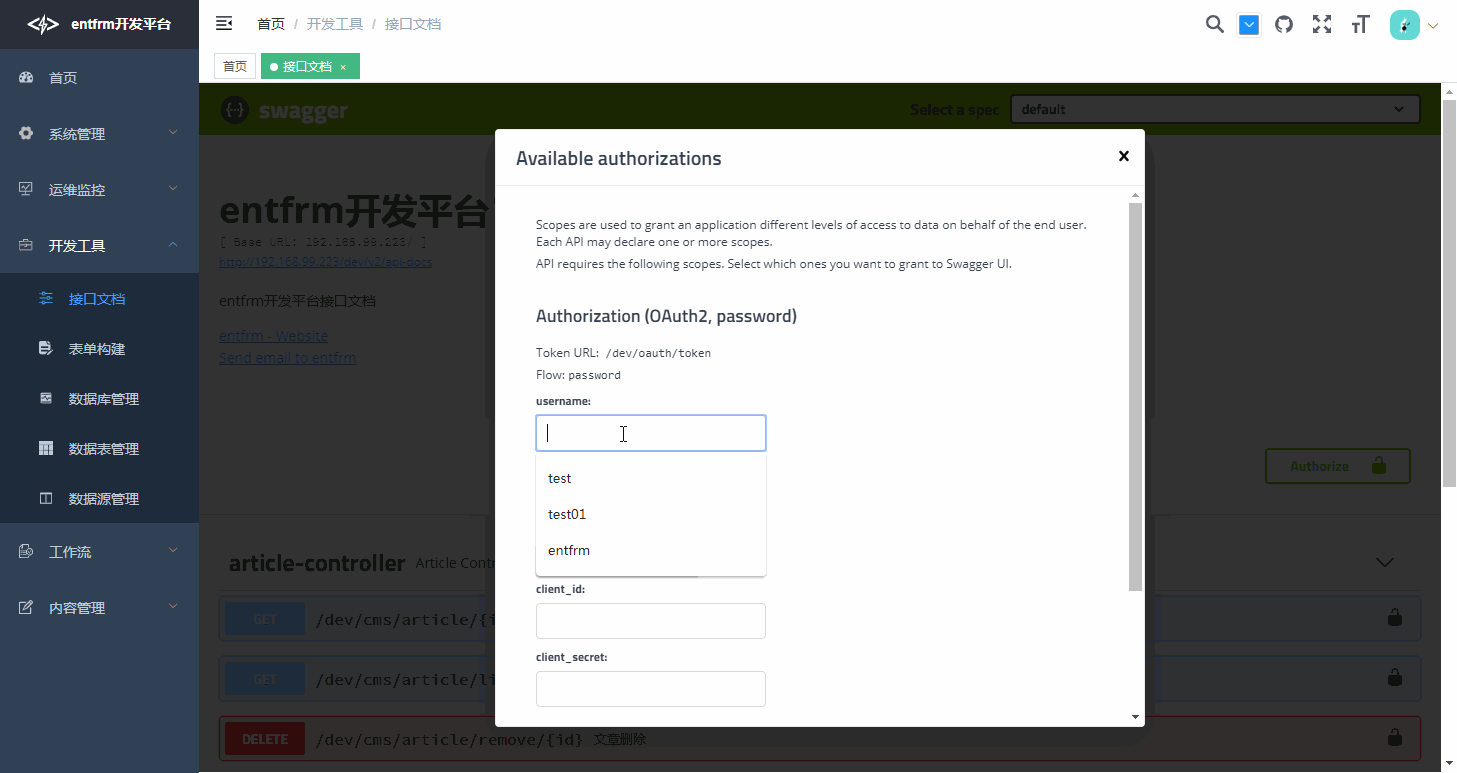Image resolution: width=1457 pixels, height=773 pixels.
Task: Toggle the lock icon on the DELETE endpoint row
Action: [1394, 738]
